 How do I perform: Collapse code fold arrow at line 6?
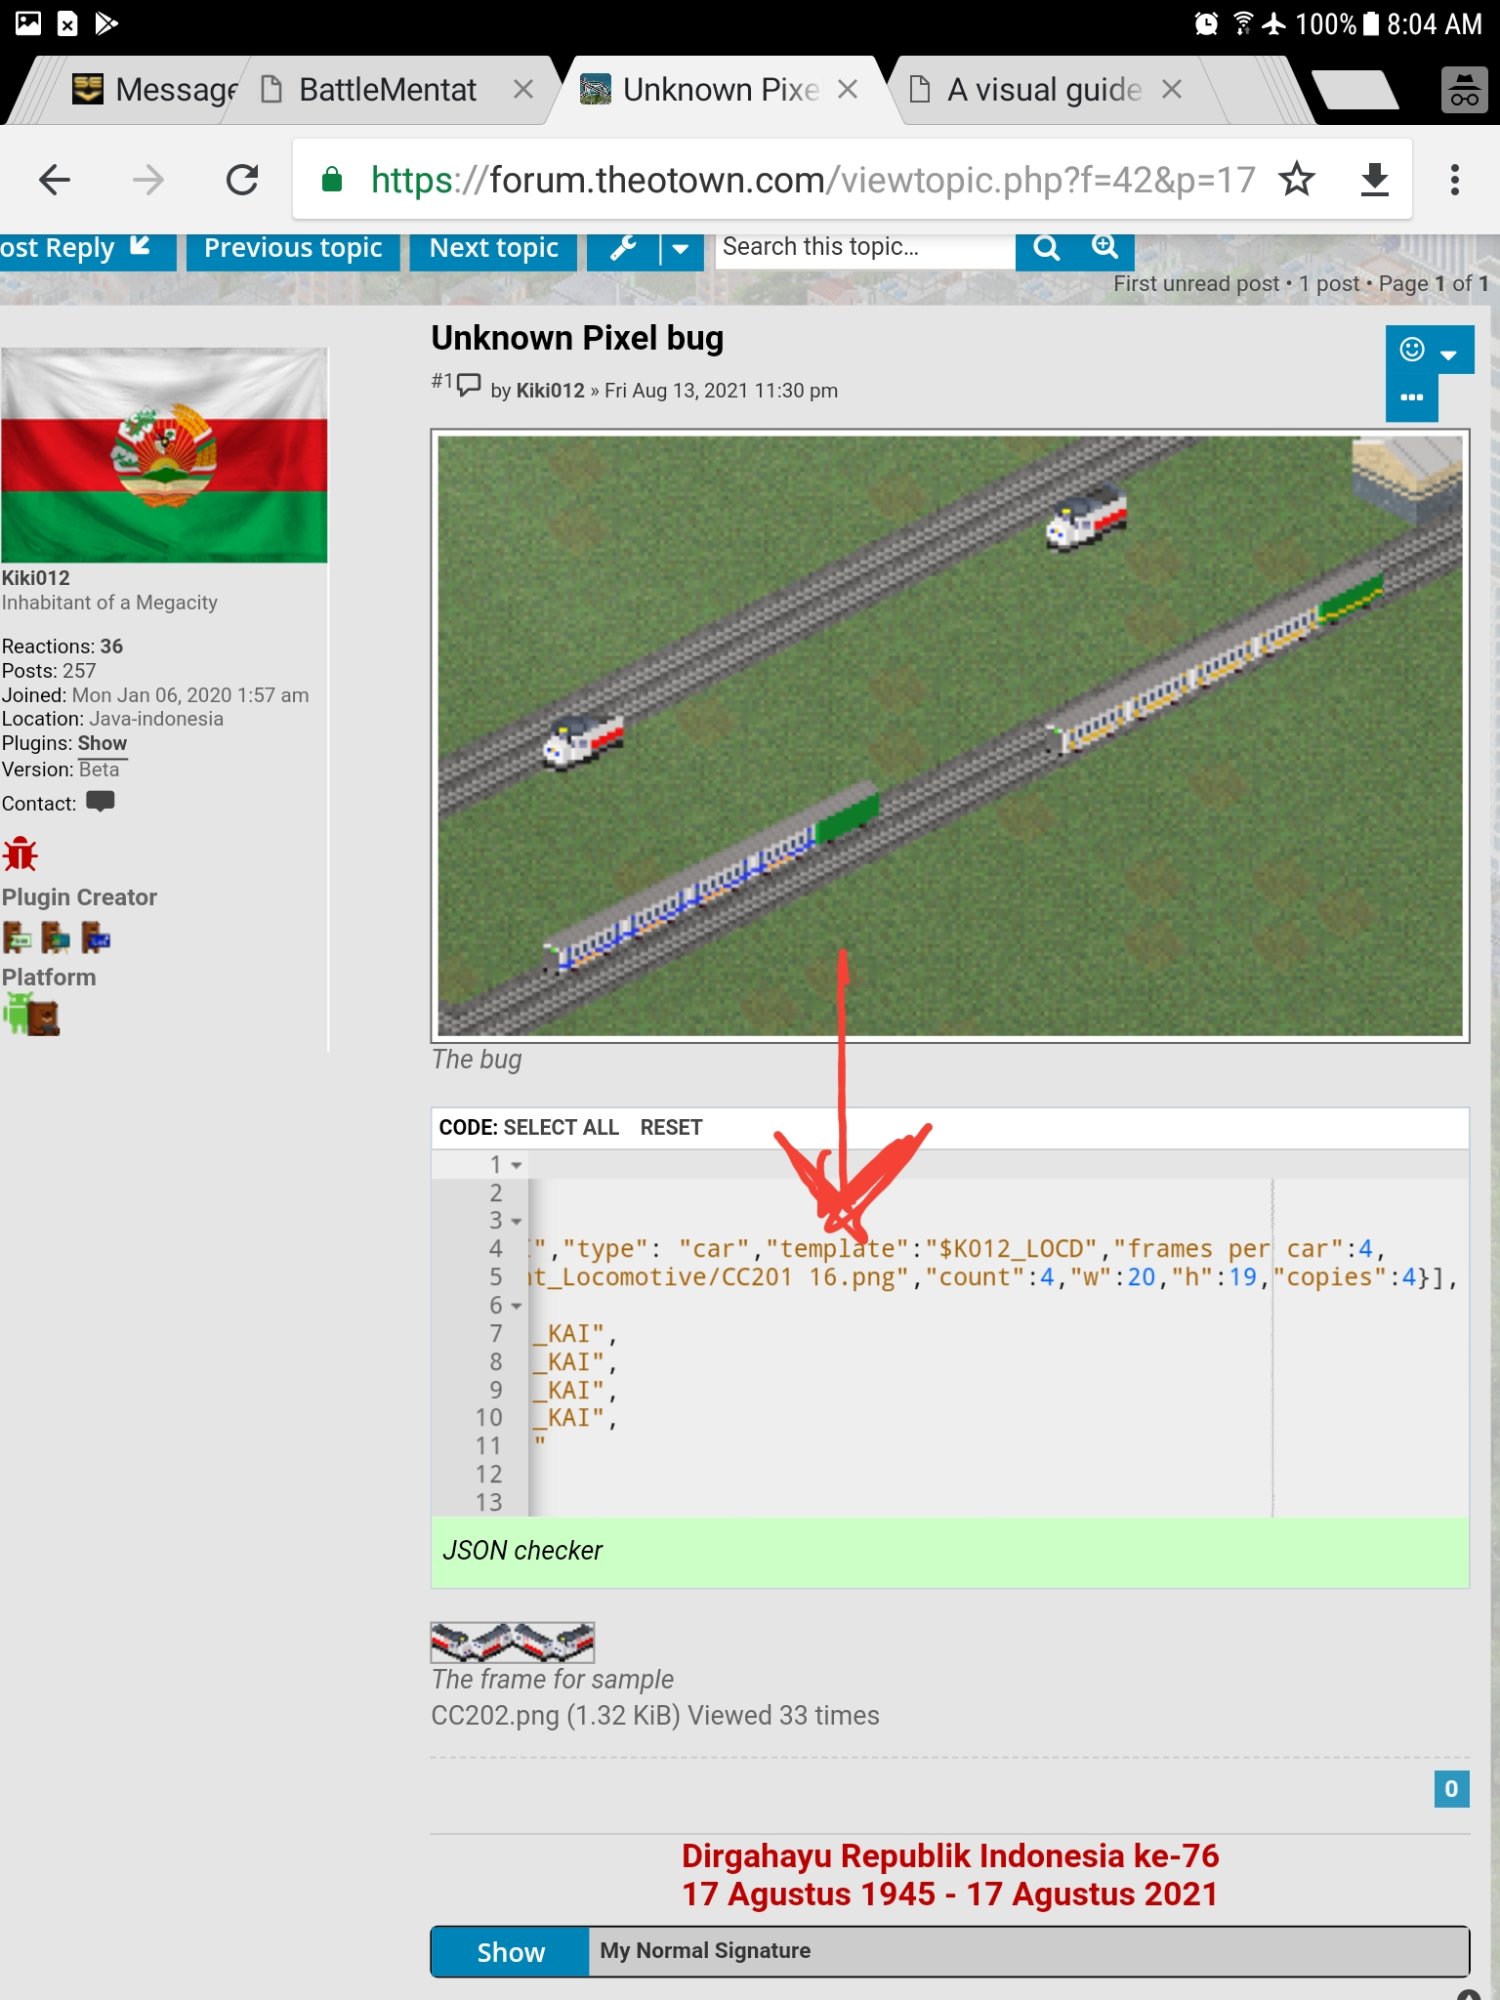click(516, 1306)
